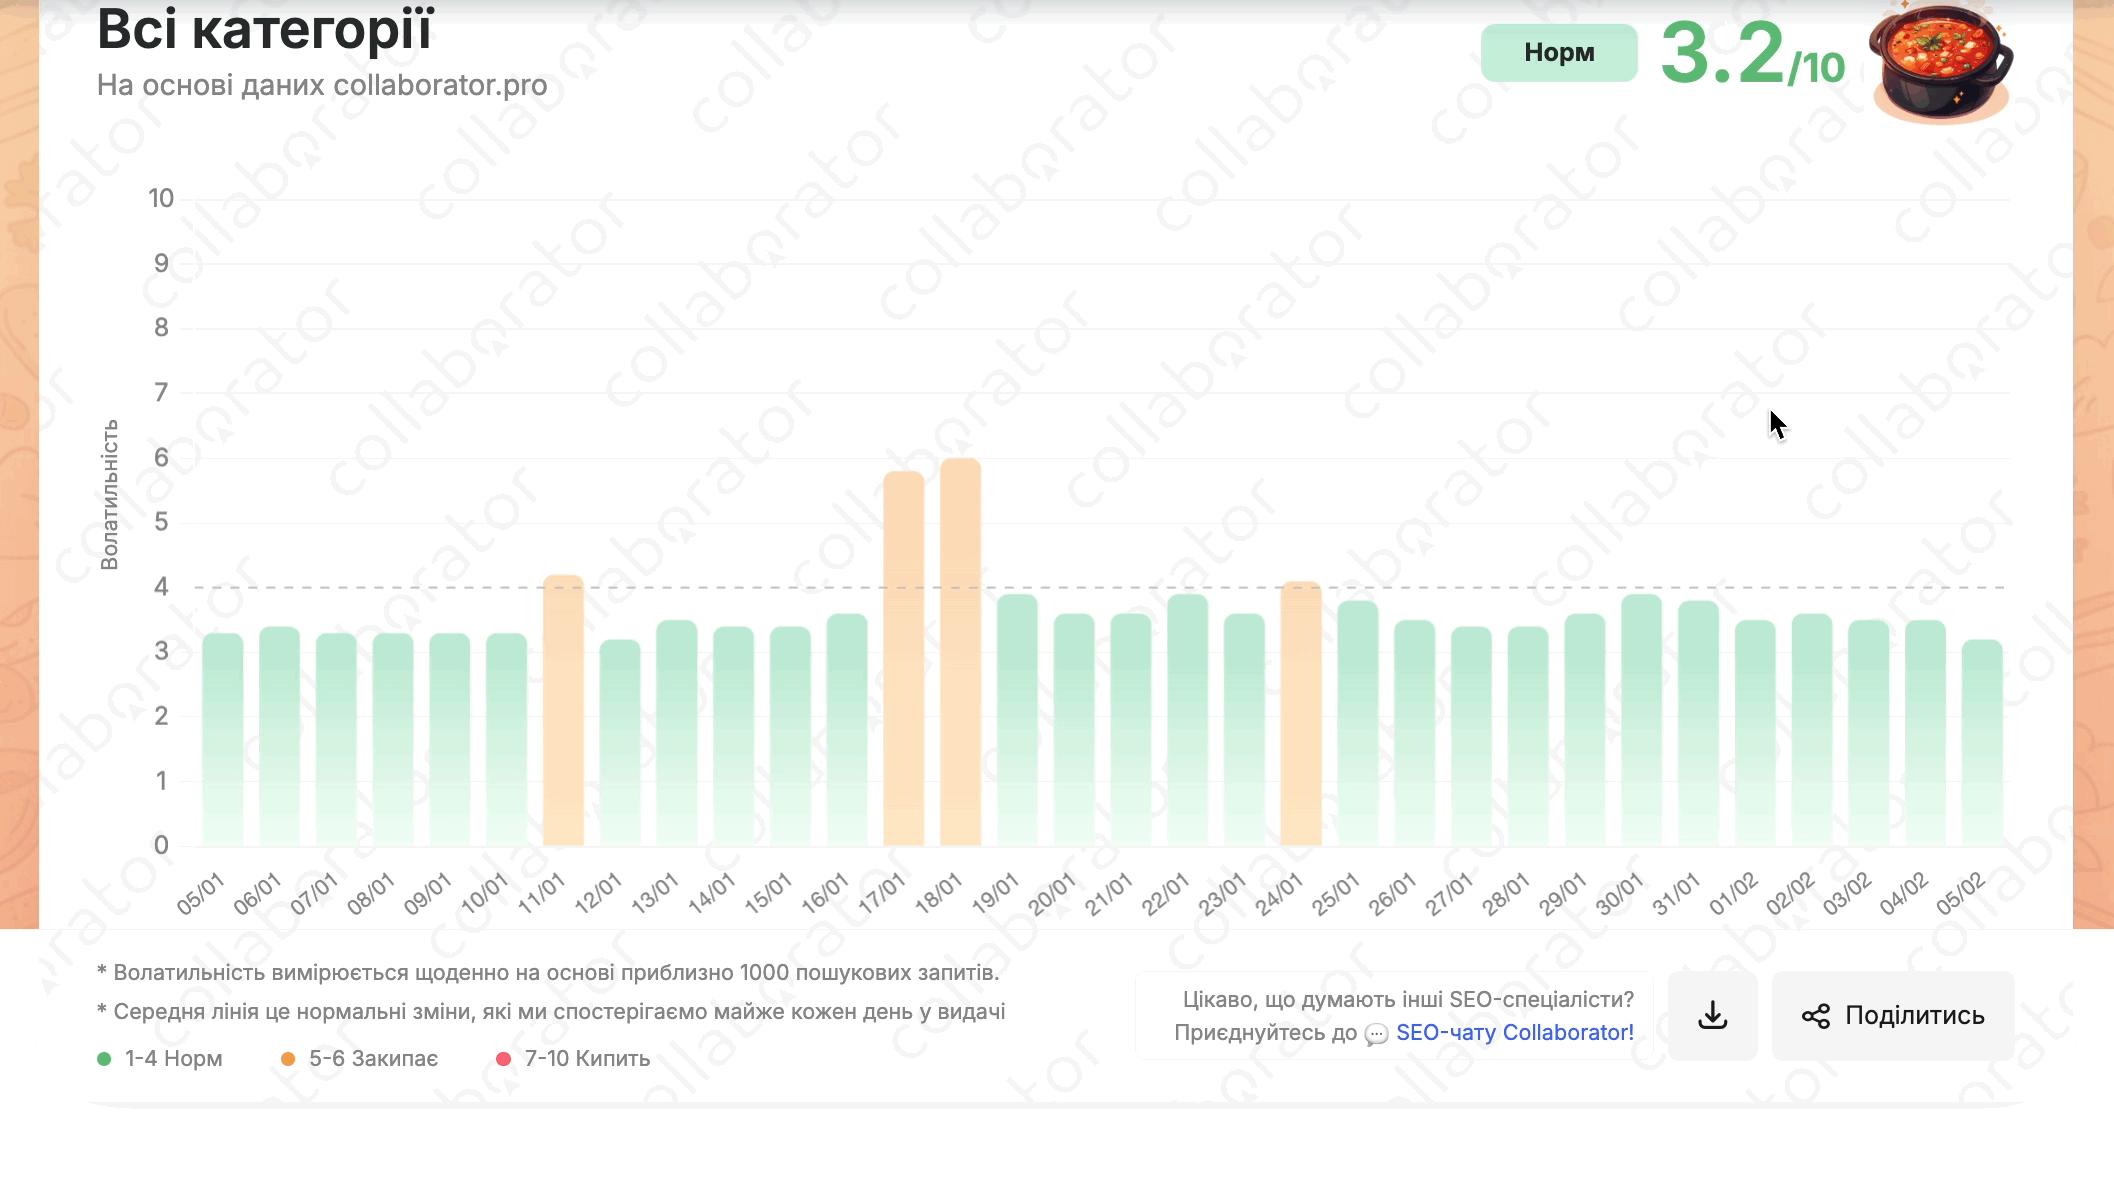Click orange dot of 5-6 Закипає legend
This screenshot has width=2114, height=1180.
click(288, 1059)
